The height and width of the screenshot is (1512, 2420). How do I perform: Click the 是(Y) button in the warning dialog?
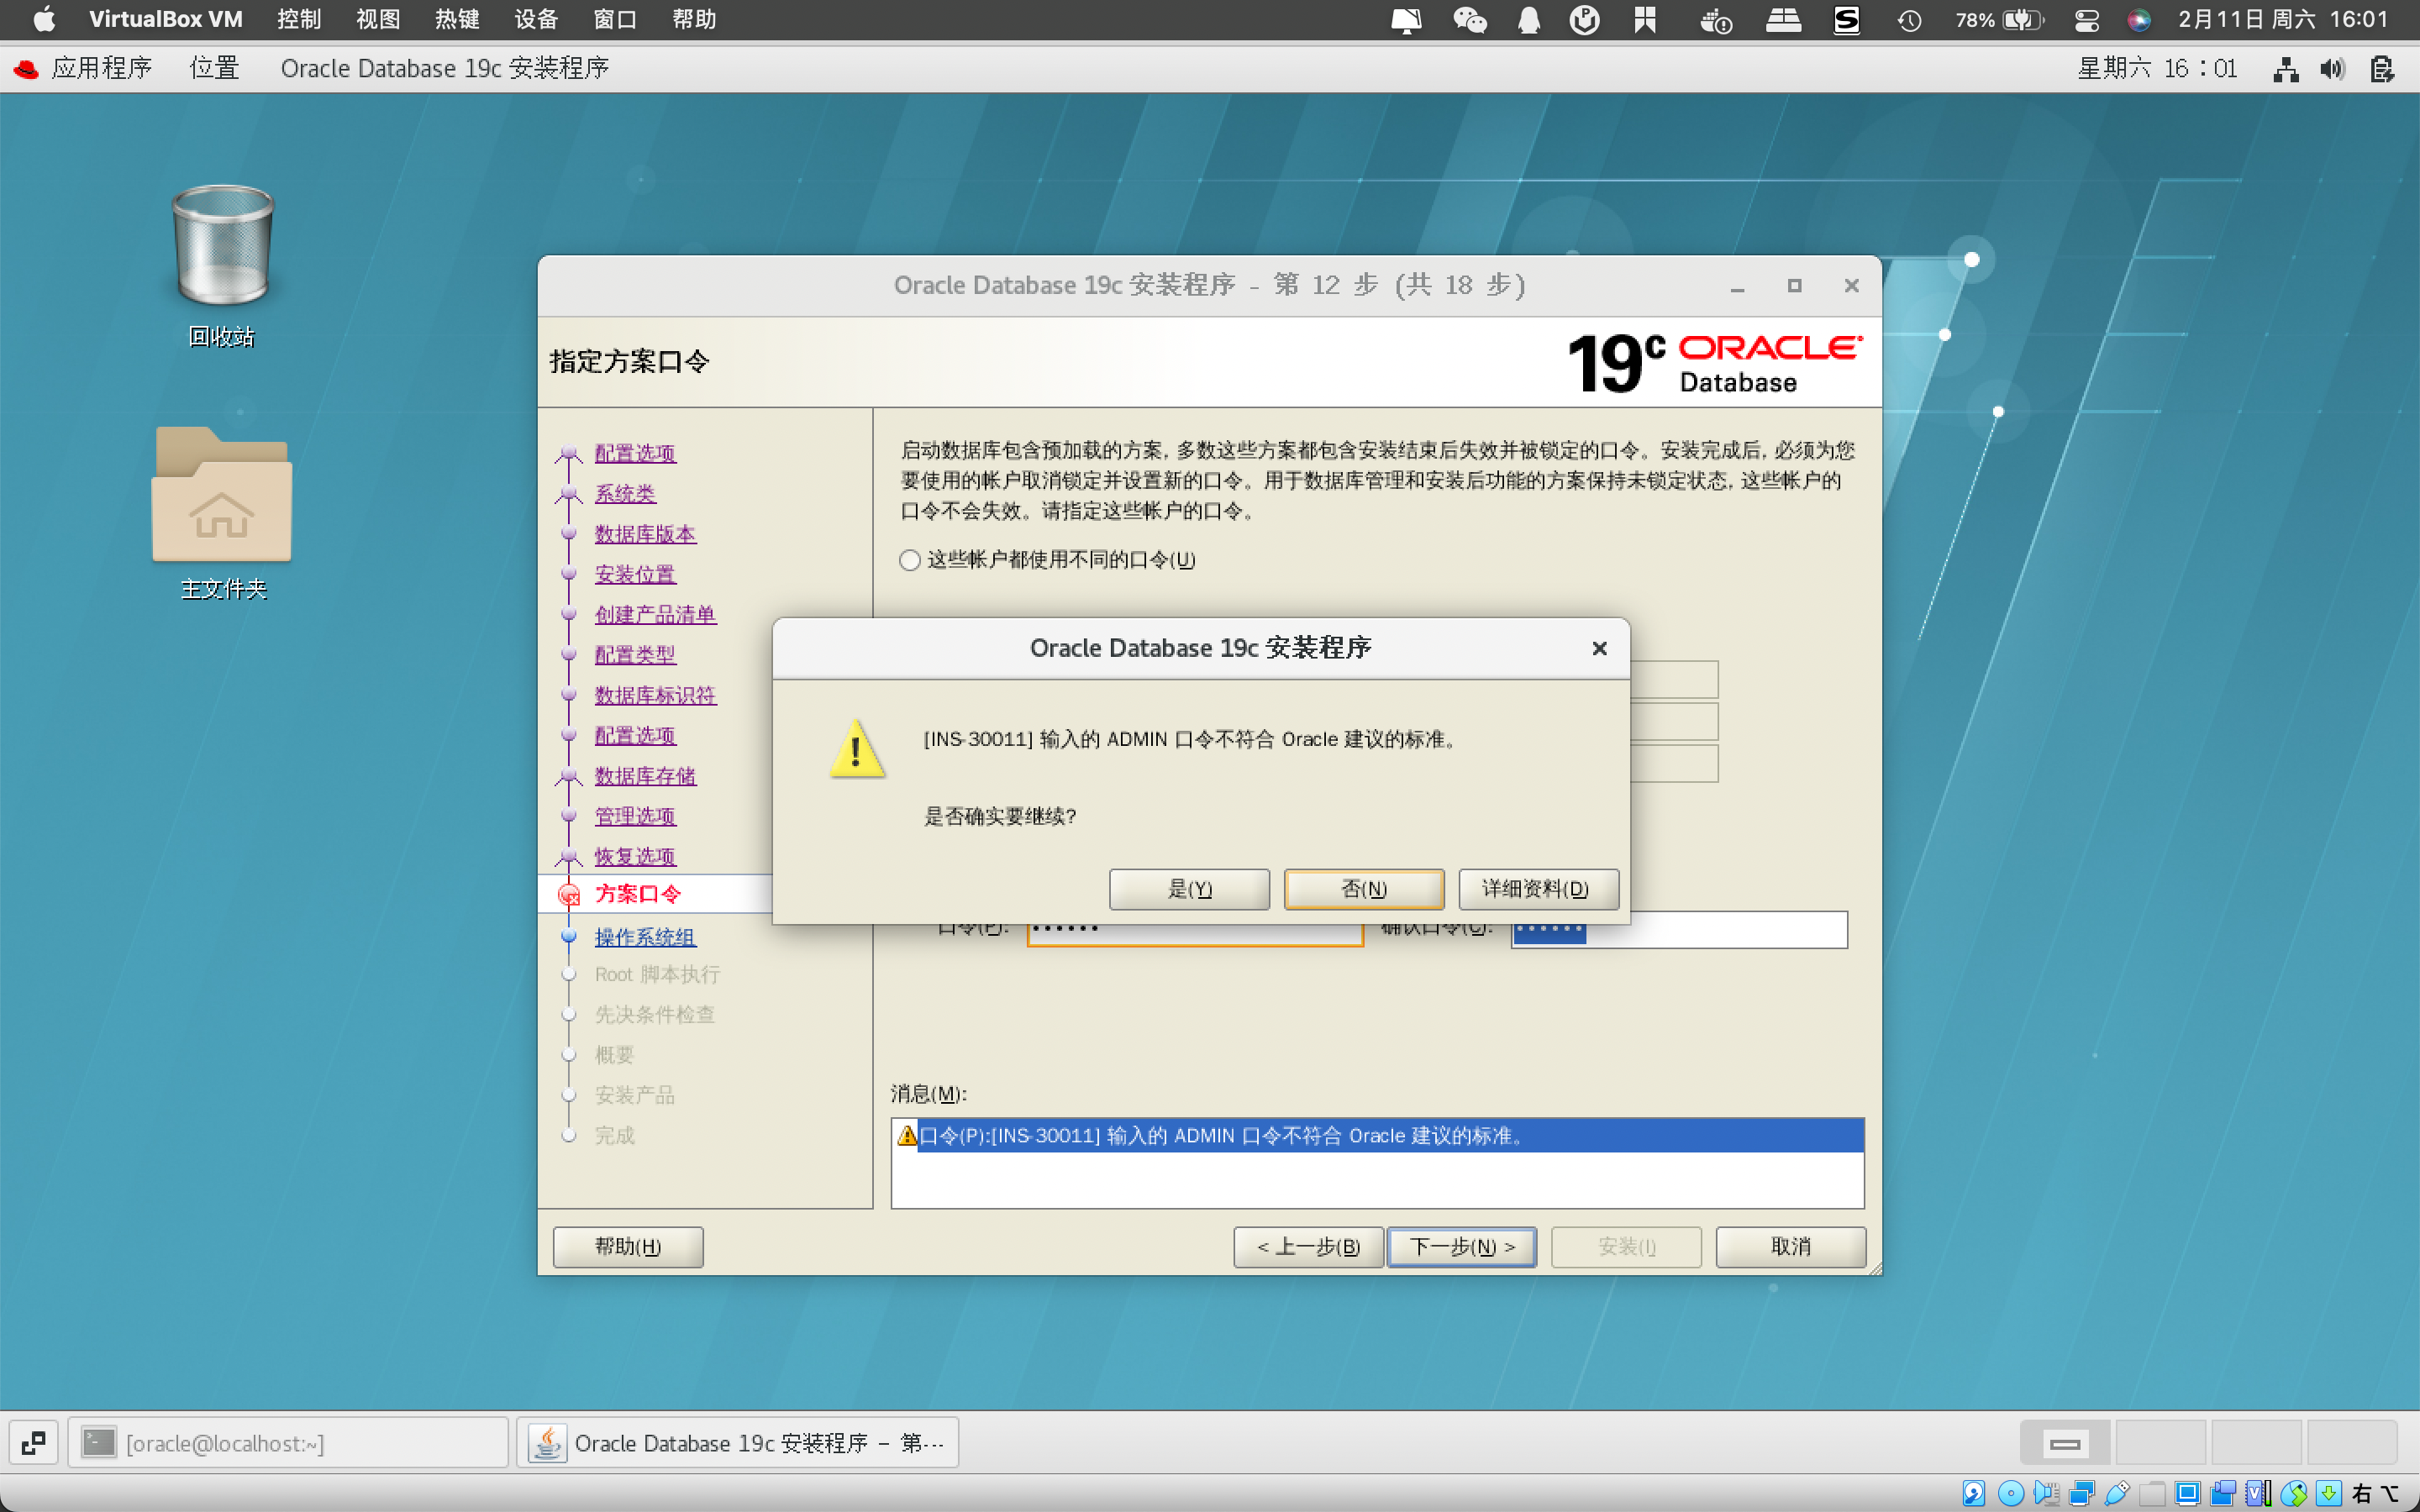click(1189, 888)
